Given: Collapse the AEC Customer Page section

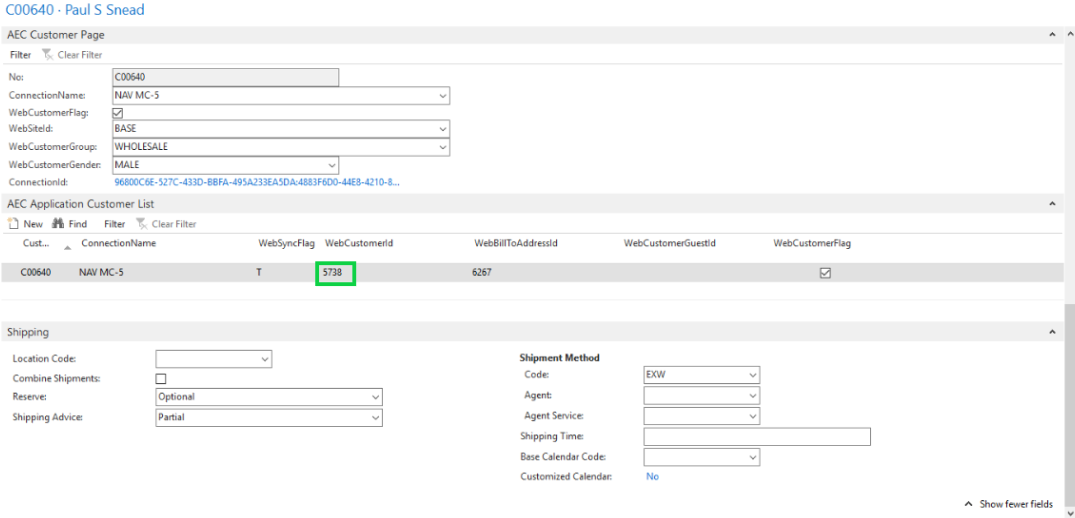Looking at the screenshot, I should click(1052, 34).
